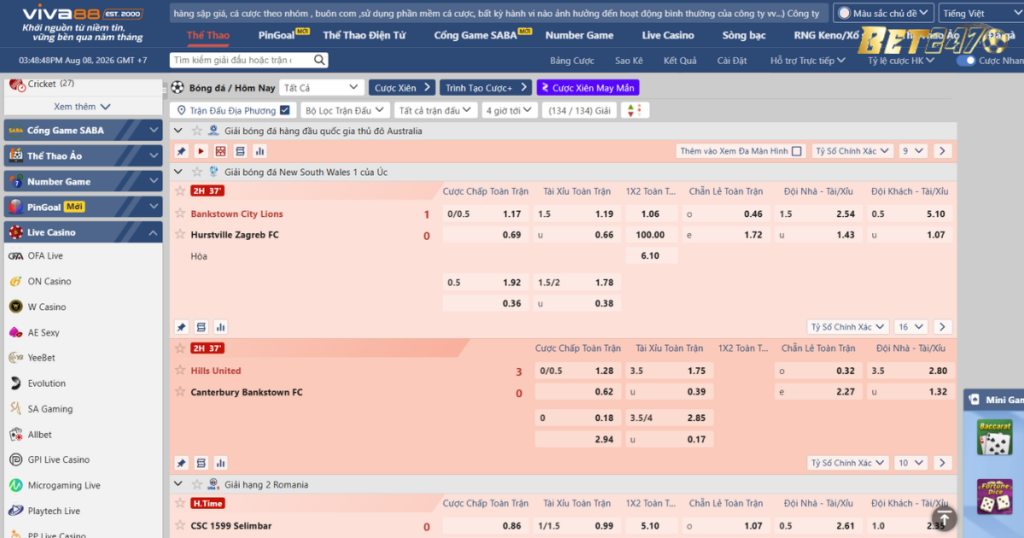
Task: Click Cược Xiên May Mắn button
Action: 588,87
